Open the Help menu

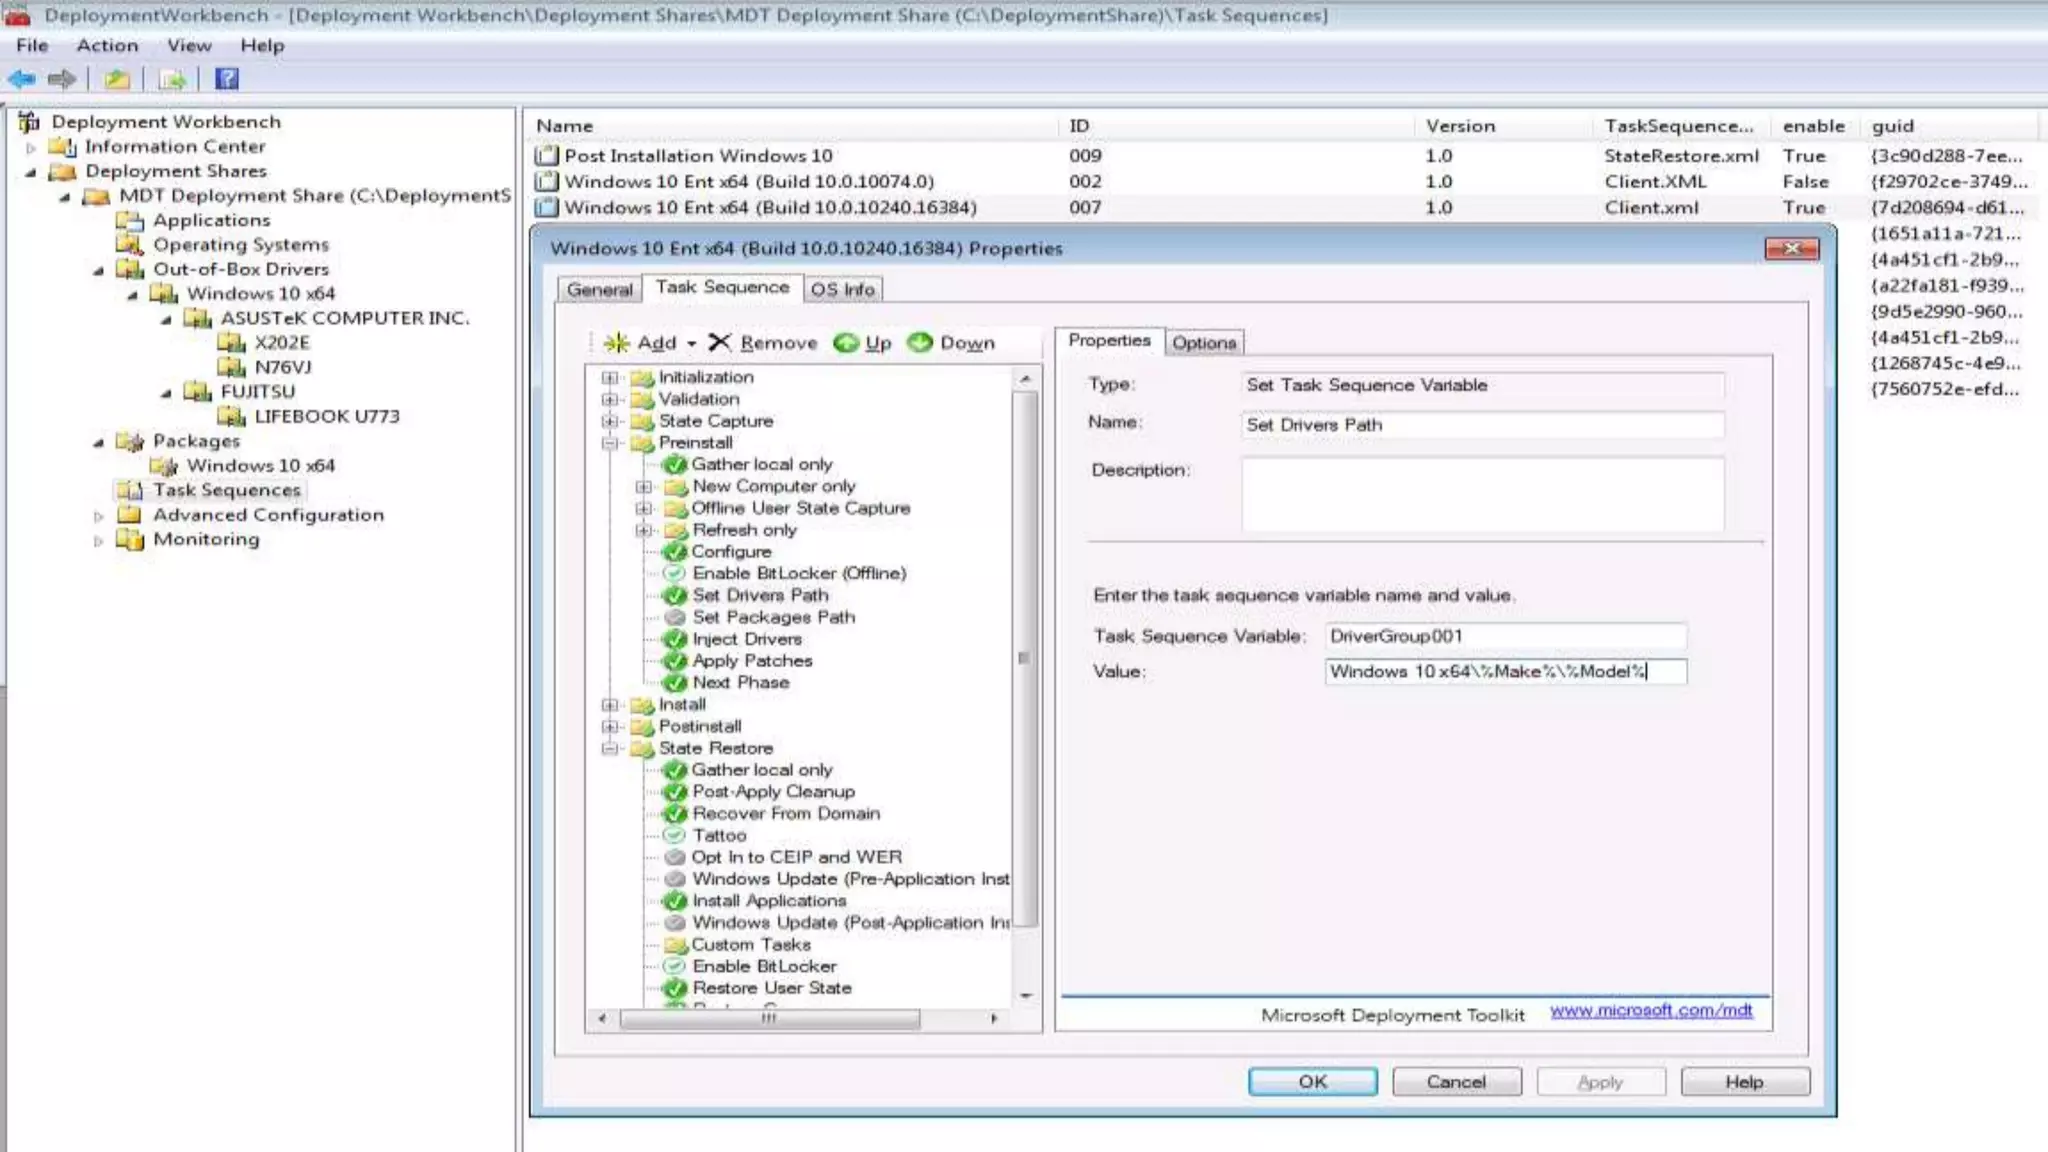(262, 46)
